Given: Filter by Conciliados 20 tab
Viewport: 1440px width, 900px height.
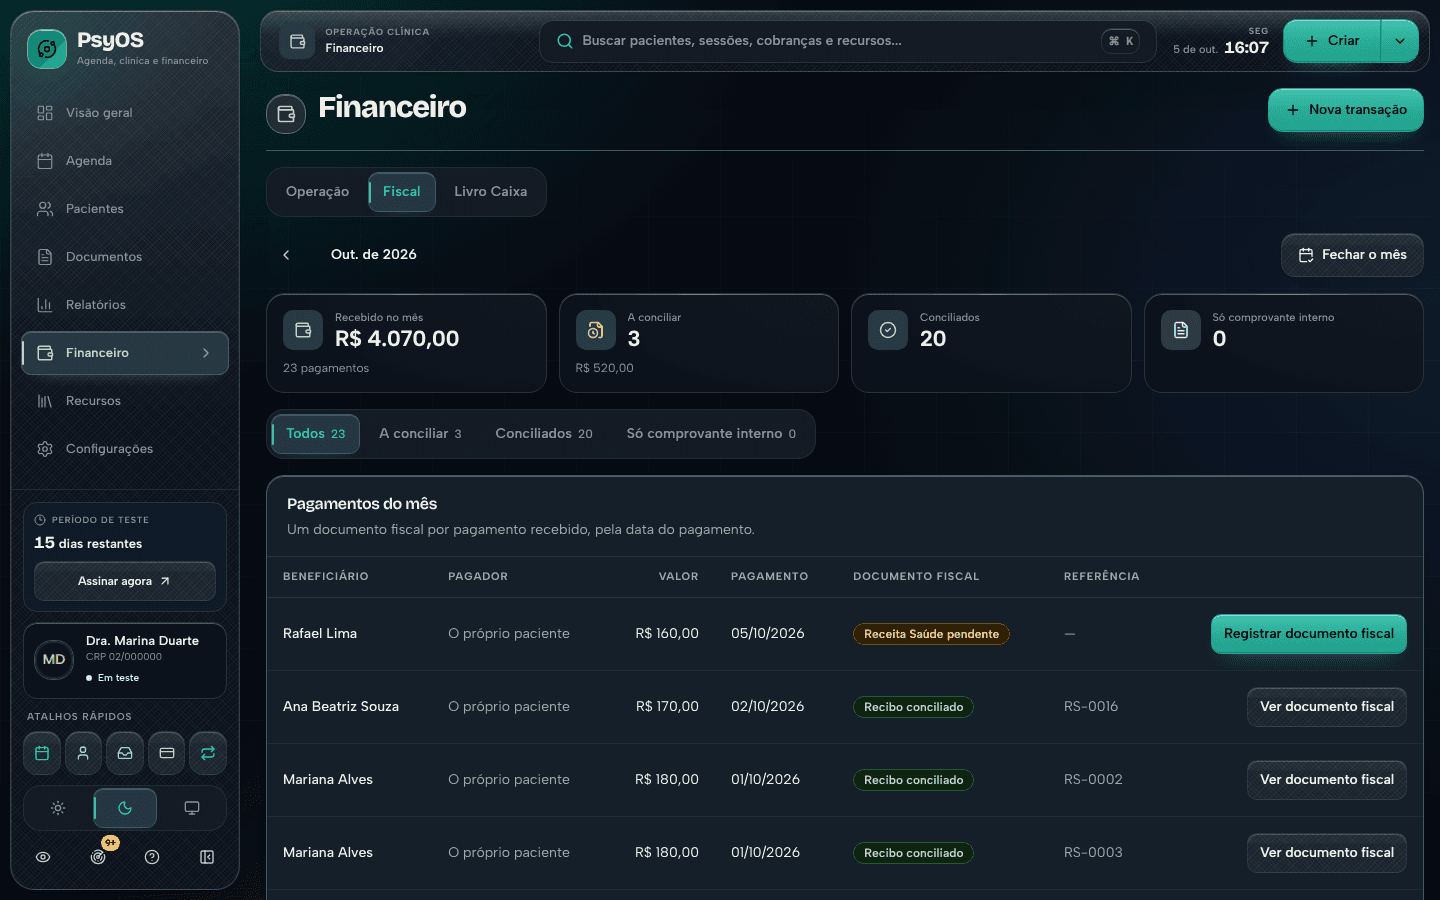Looking at the screenshot, I should (544, 434).
